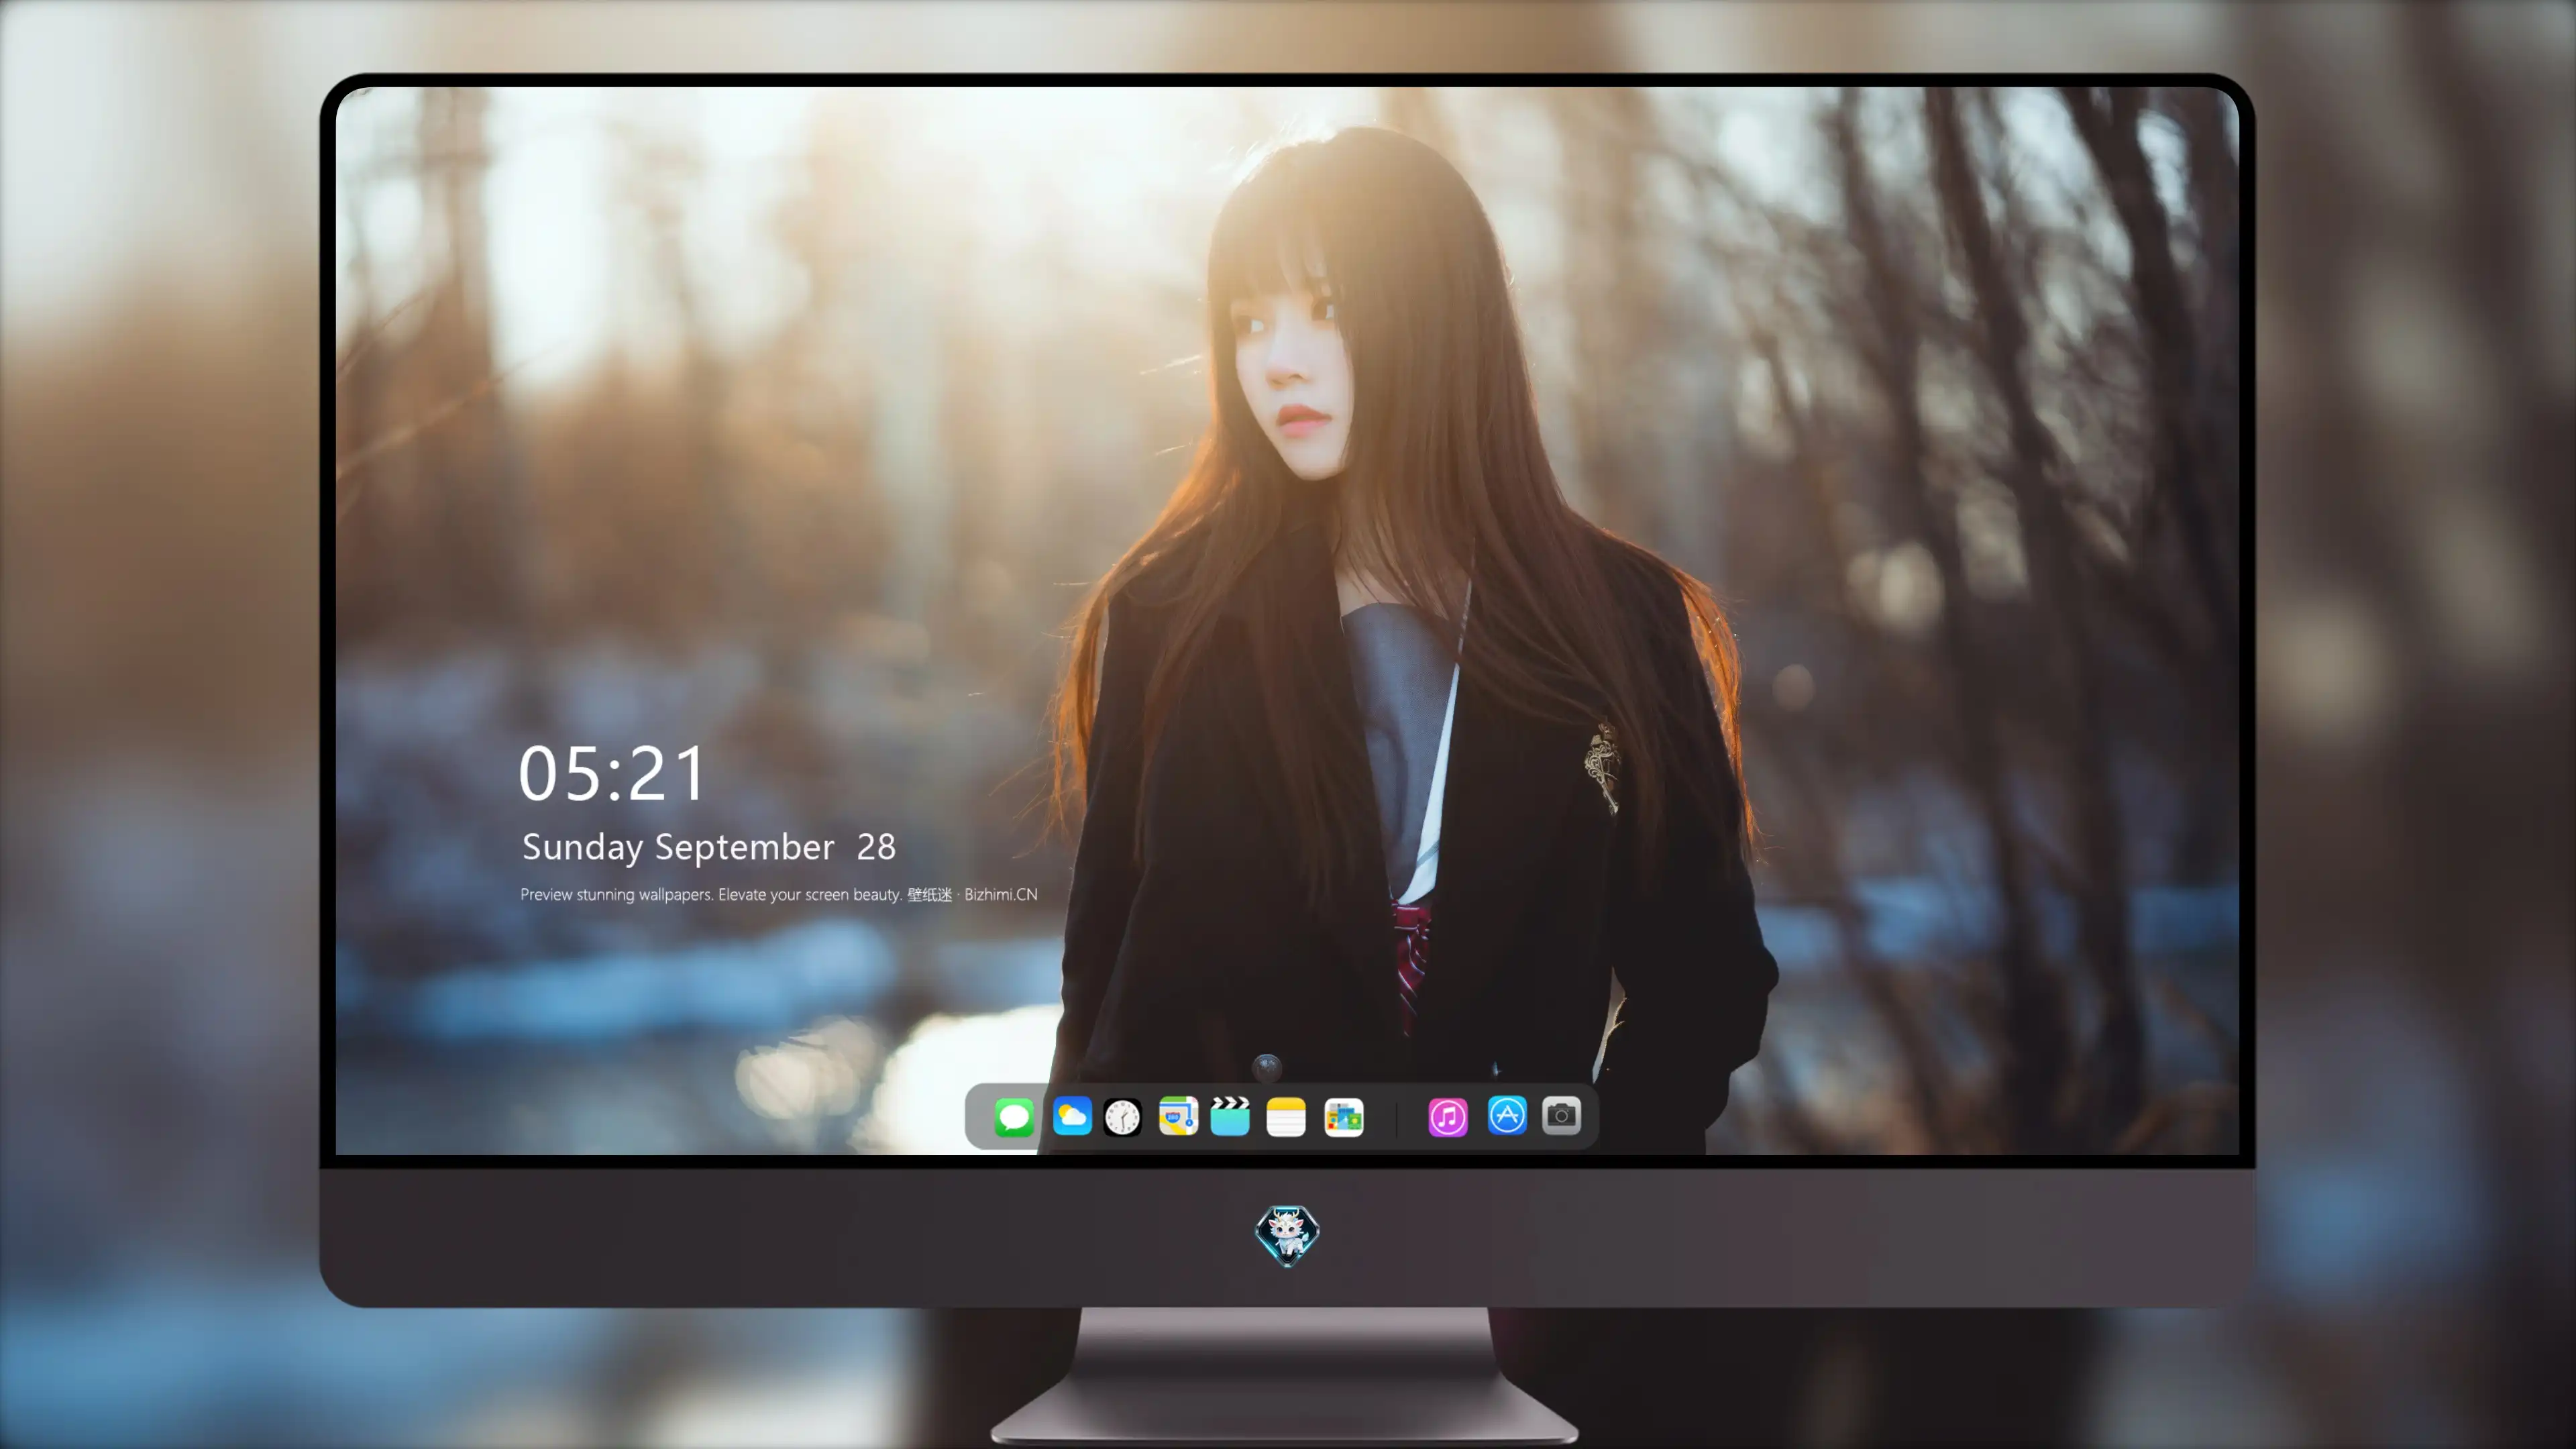Image resolution: width=2576 pixels, height=1449 pixels.
Task: Open the blue App Store icon
Action: click(1507, 1115)
